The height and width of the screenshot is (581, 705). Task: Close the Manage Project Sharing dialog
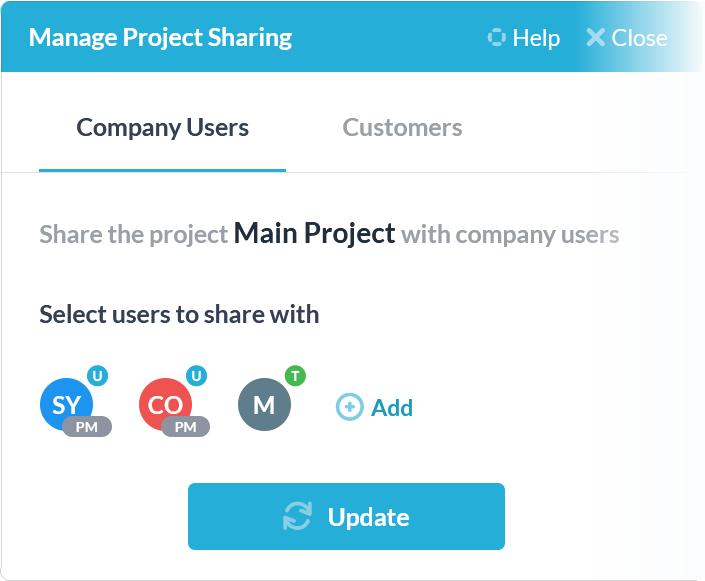tap(627, 38)
